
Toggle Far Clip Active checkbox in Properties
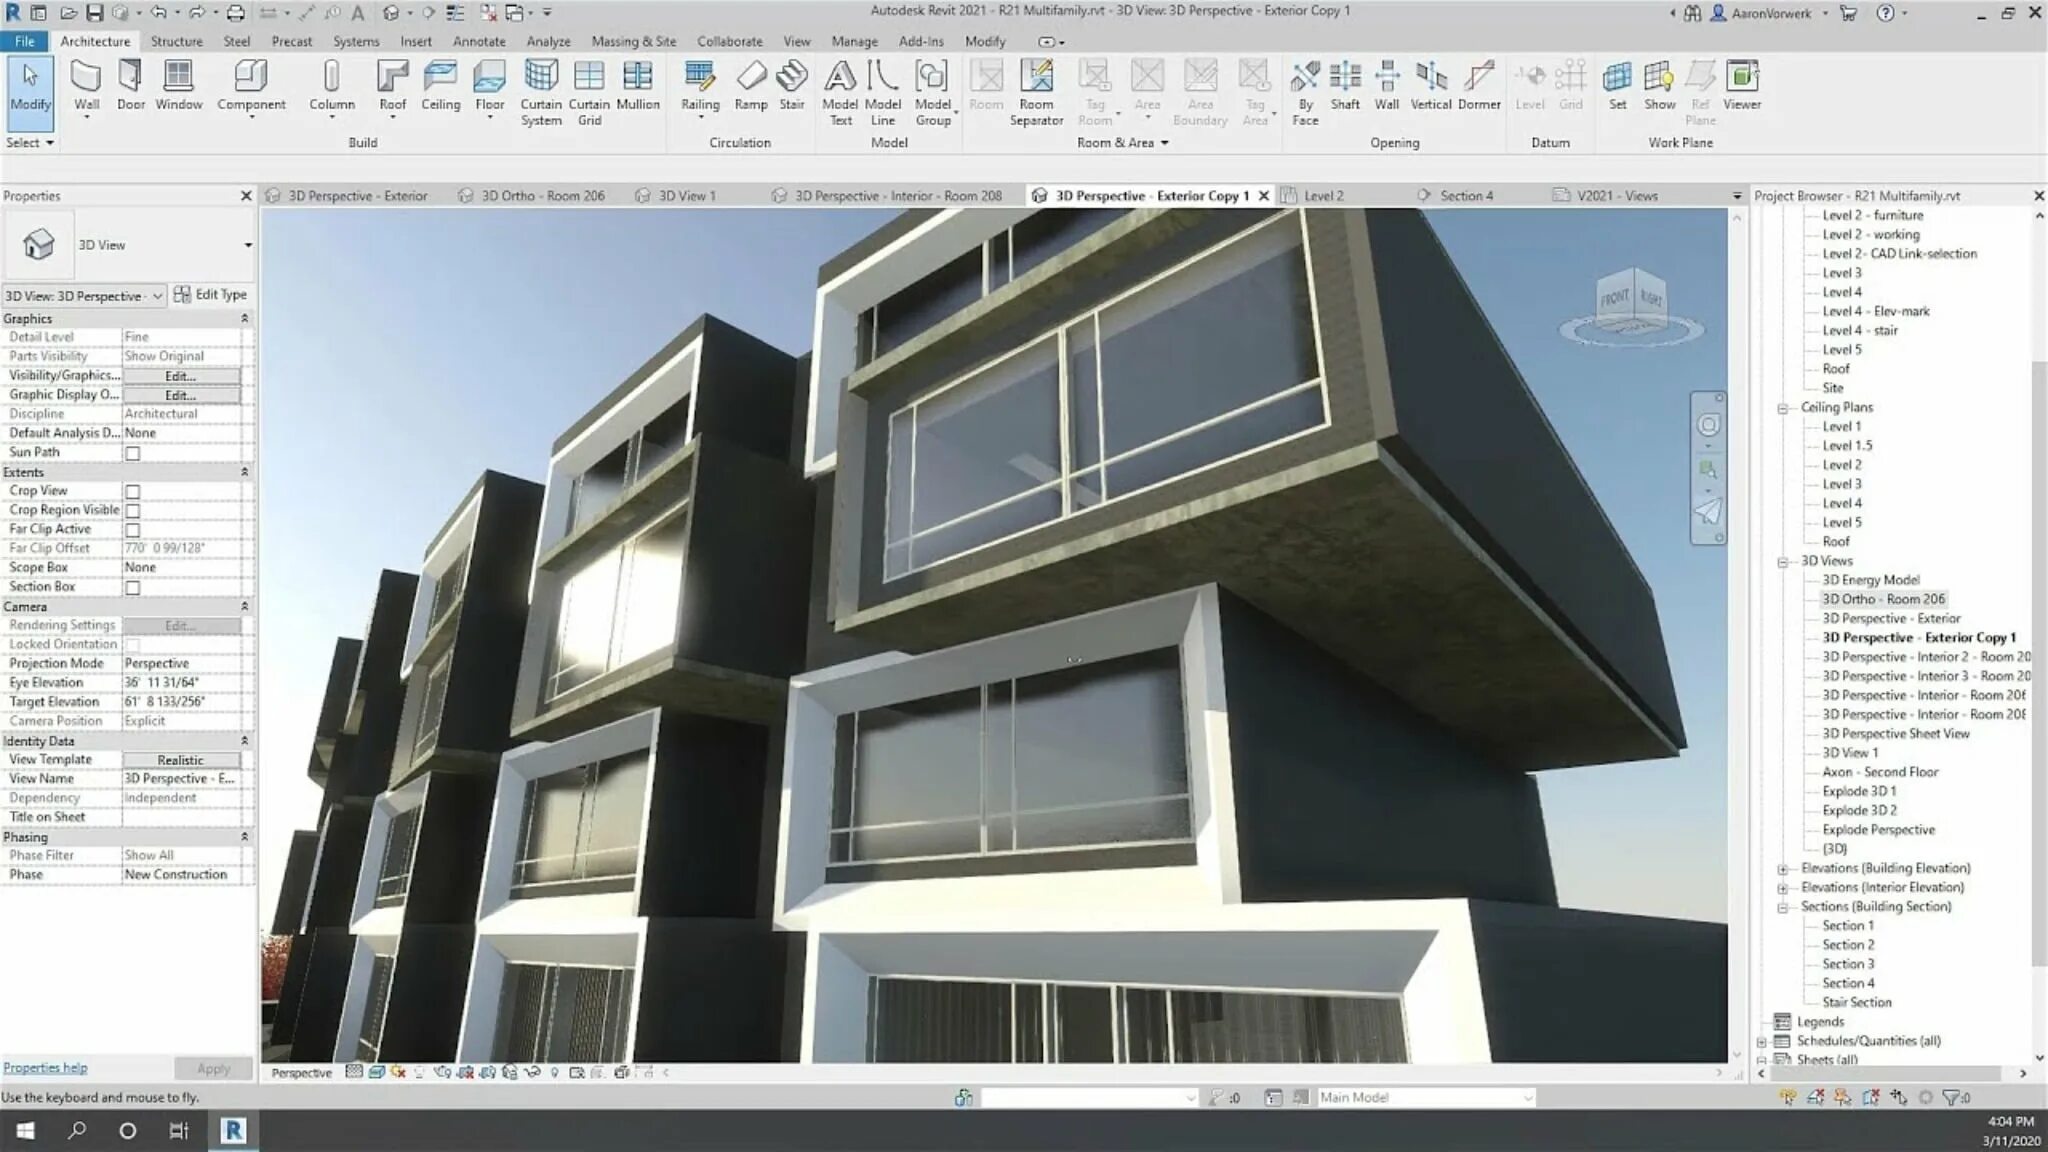pyautogui.click(x=132, y=527)
